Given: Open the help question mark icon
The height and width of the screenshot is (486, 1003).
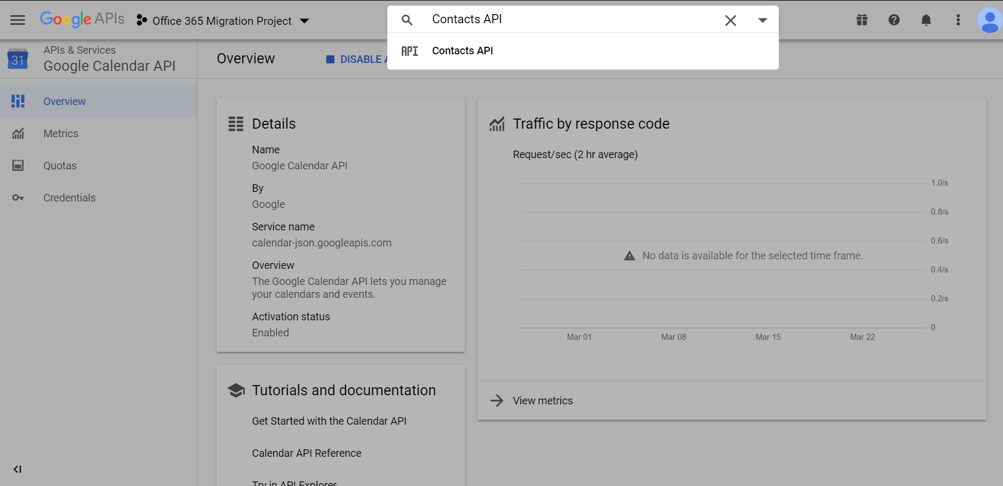Looking at the screenshot, I should click(x=894, y=20).
